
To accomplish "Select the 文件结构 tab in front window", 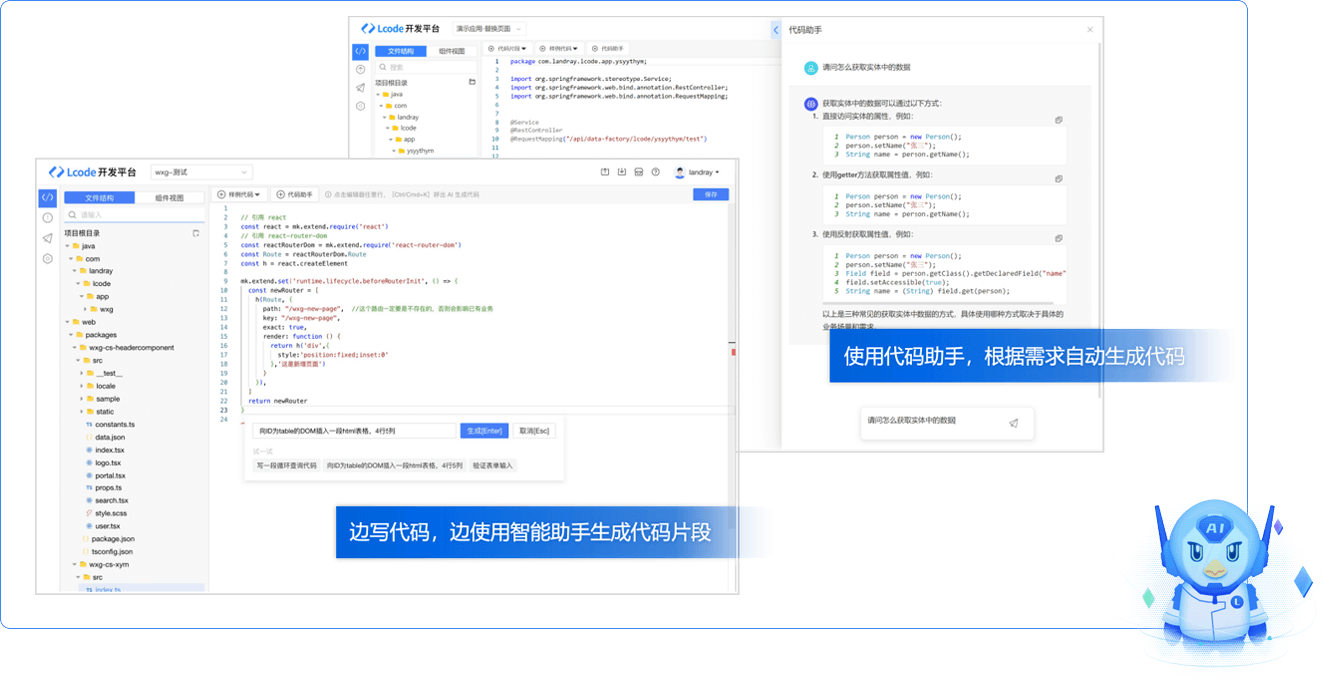I will 99,198.
